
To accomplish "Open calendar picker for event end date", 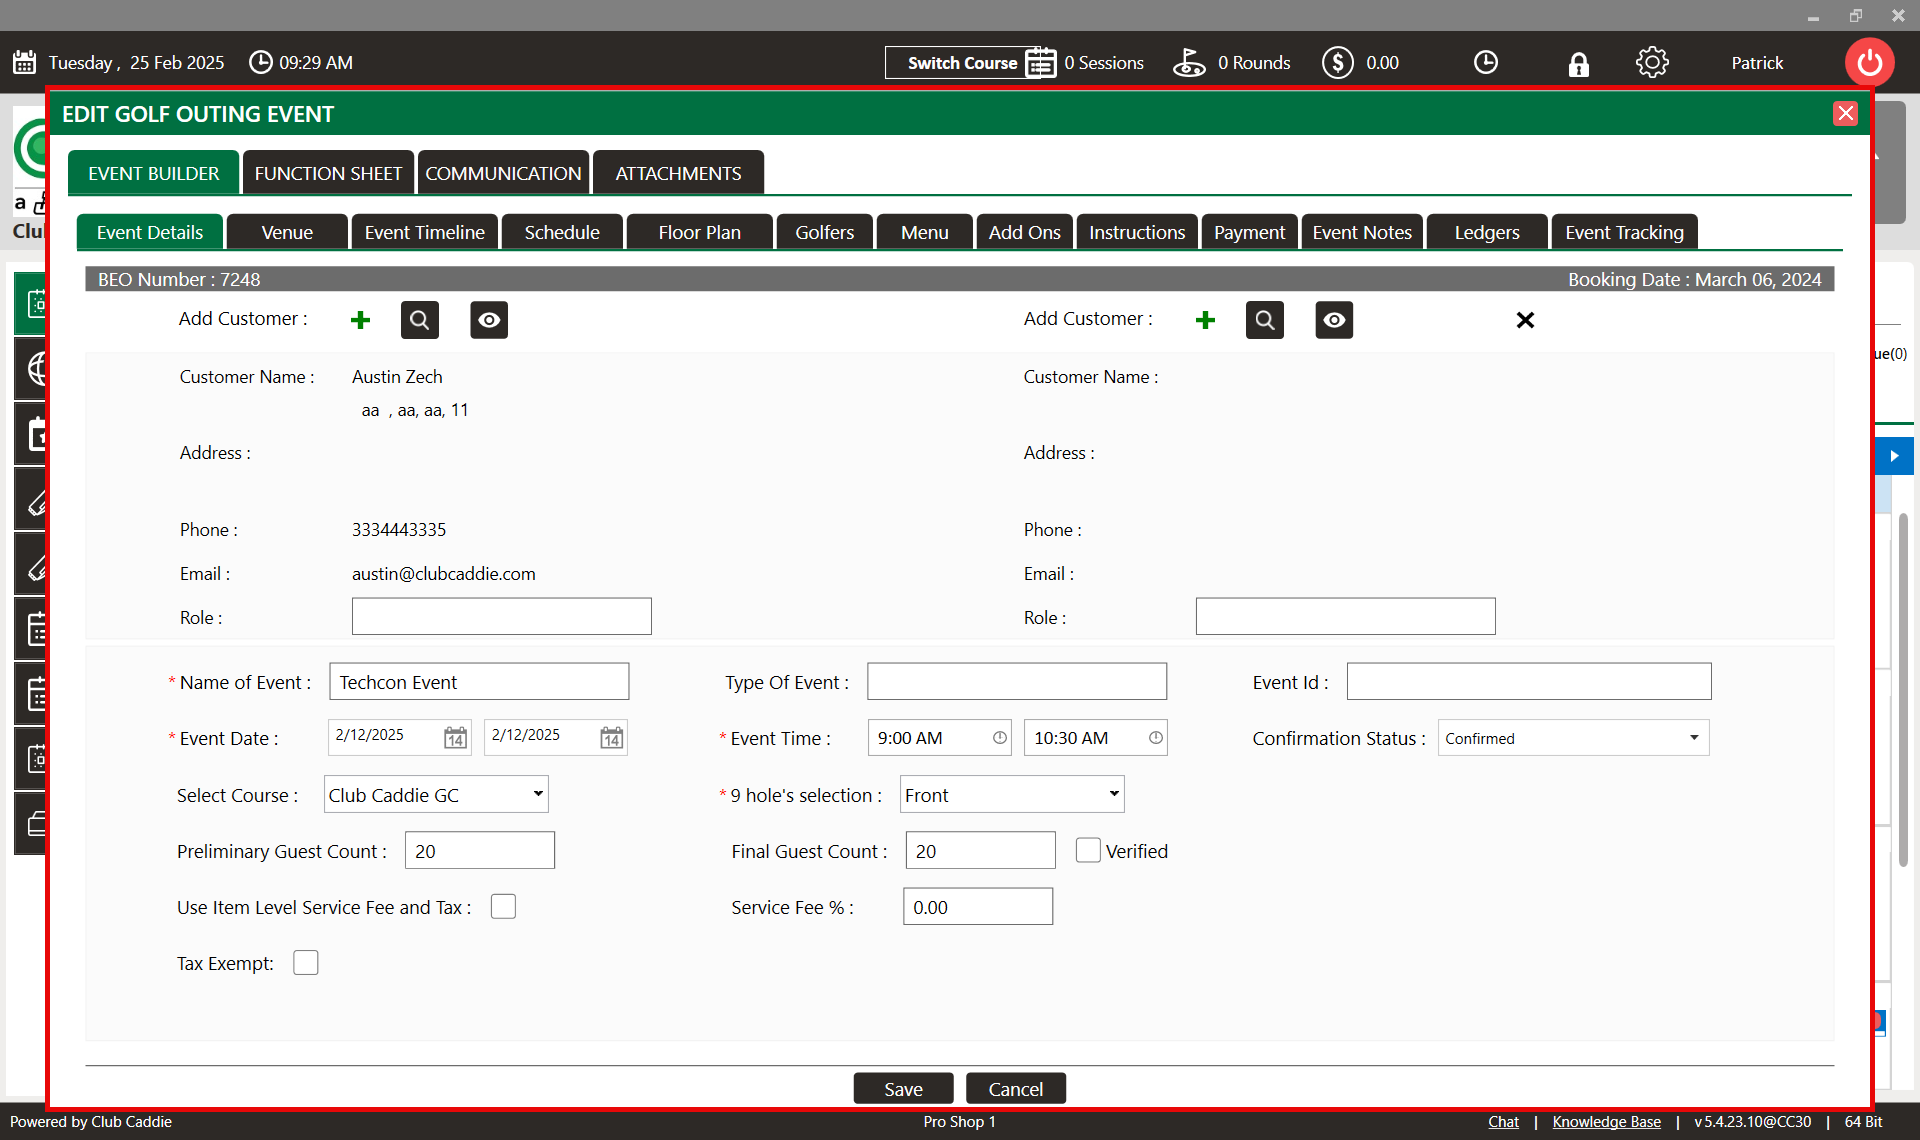I will pyautogui.click(x=611, y=738).
